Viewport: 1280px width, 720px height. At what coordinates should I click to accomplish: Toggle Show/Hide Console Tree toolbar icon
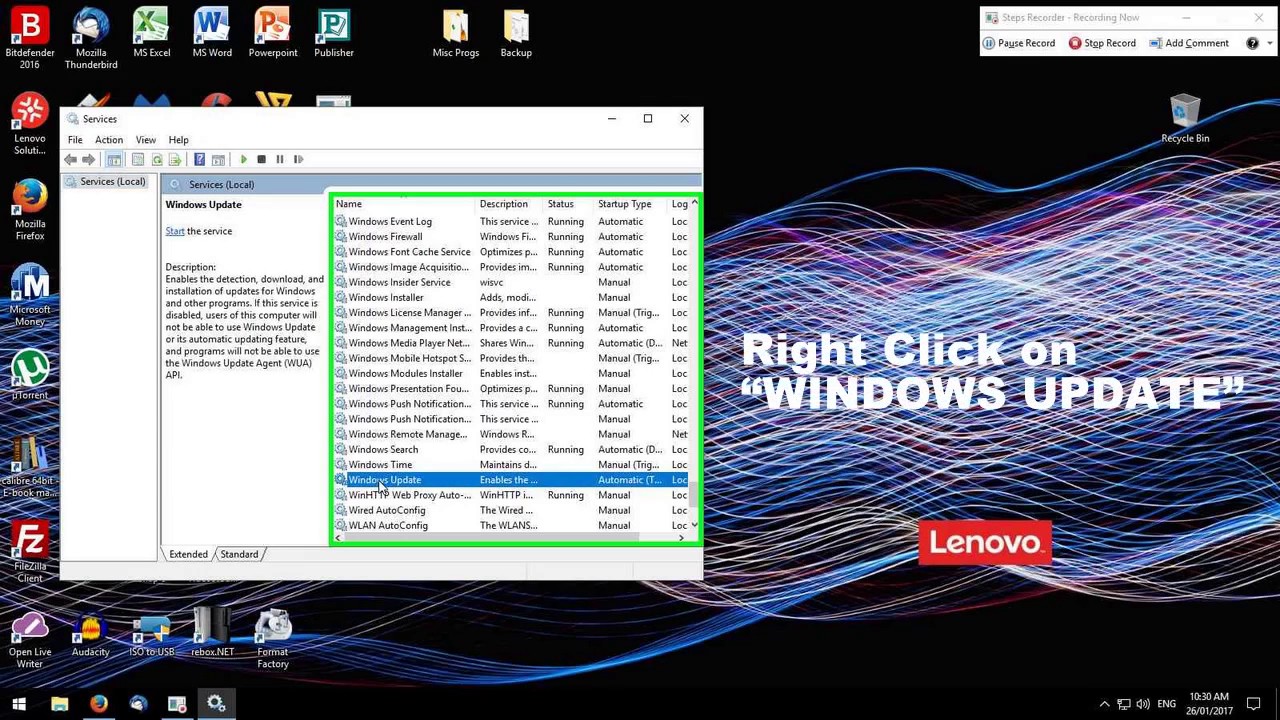point(114,159)
